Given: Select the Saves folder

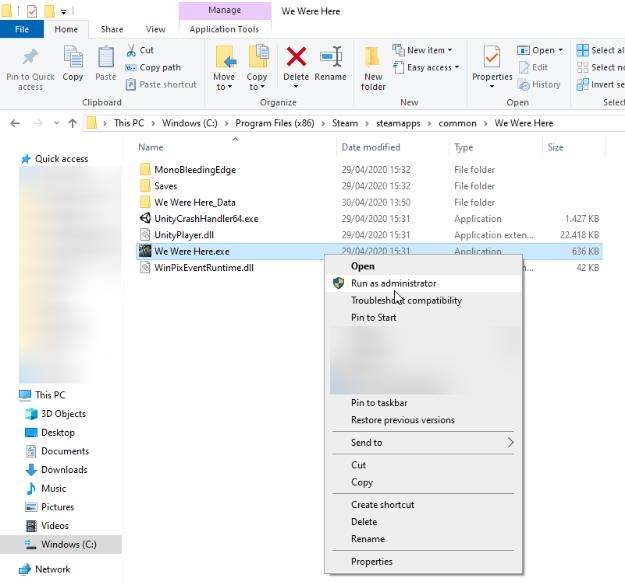Looking at the screenshot, I should [165, 186].
